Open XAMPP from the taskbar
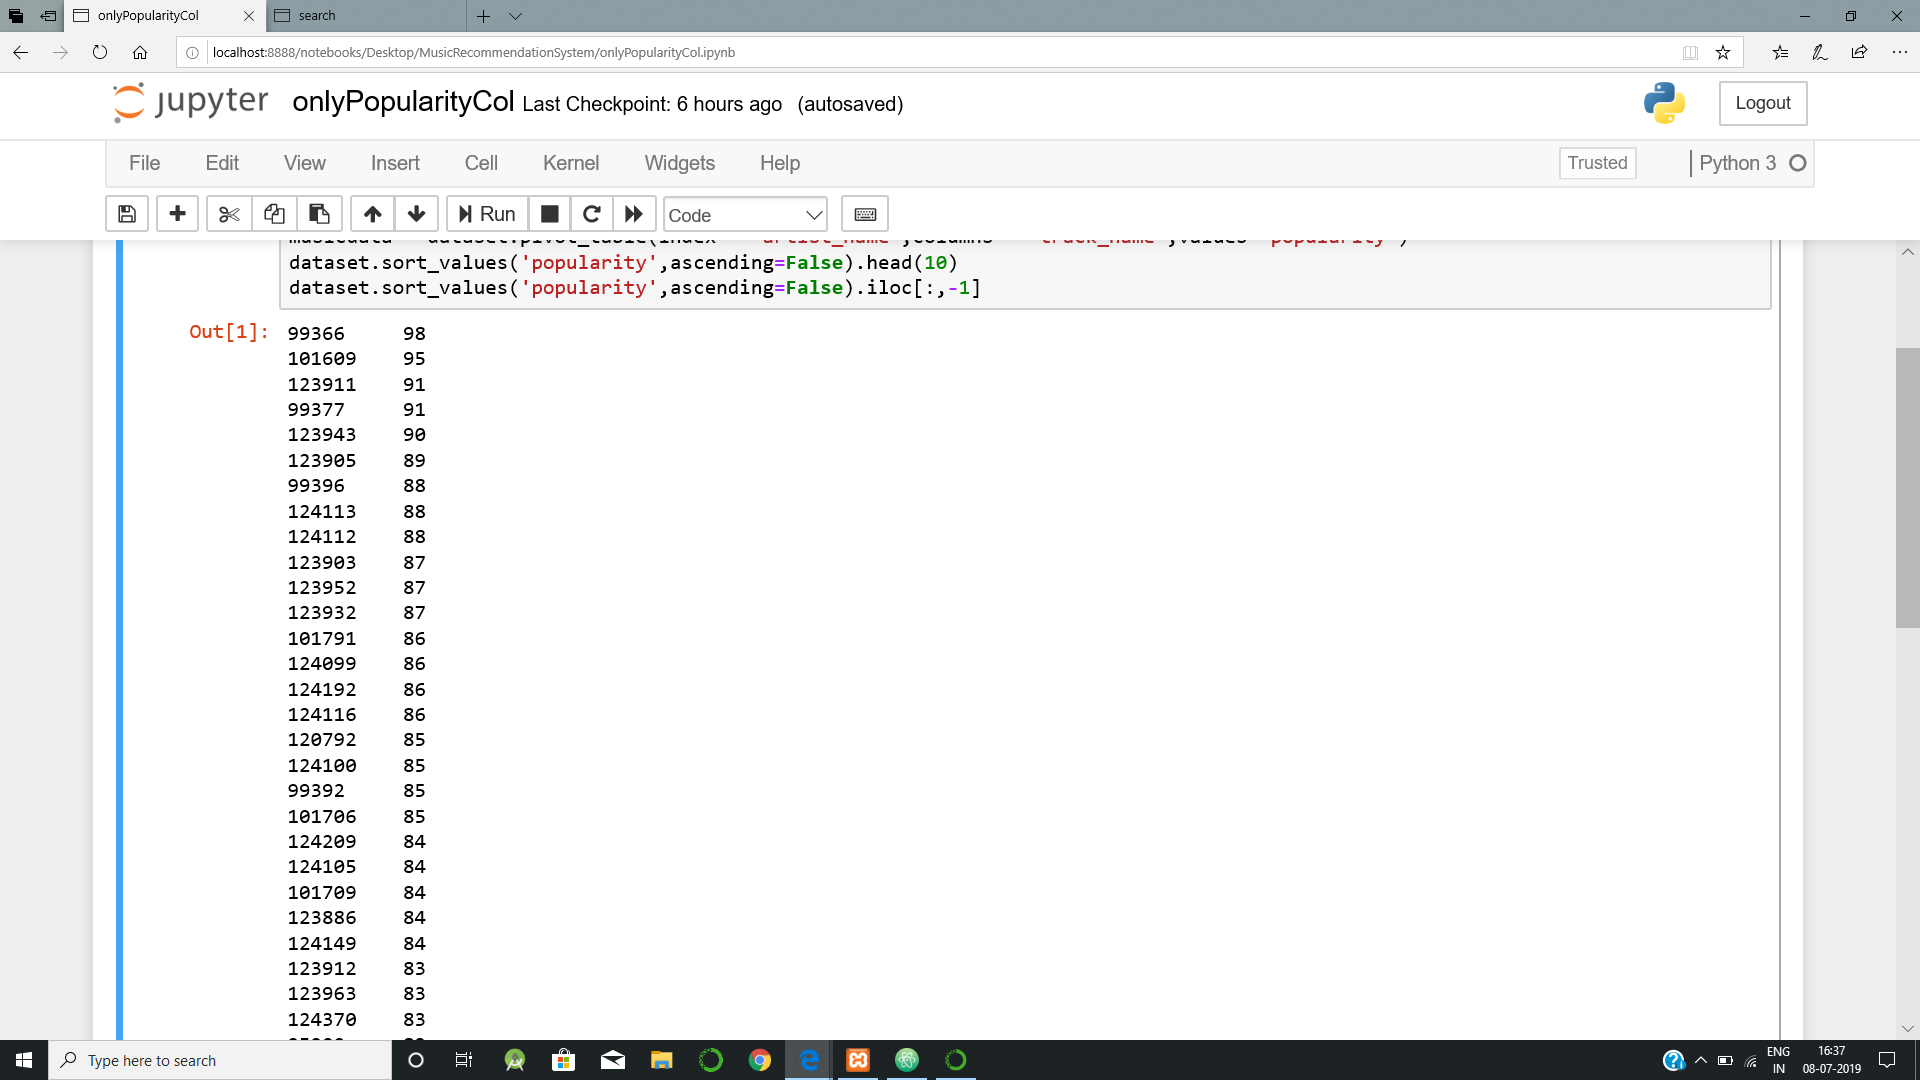 click(x=858, y=1060)
